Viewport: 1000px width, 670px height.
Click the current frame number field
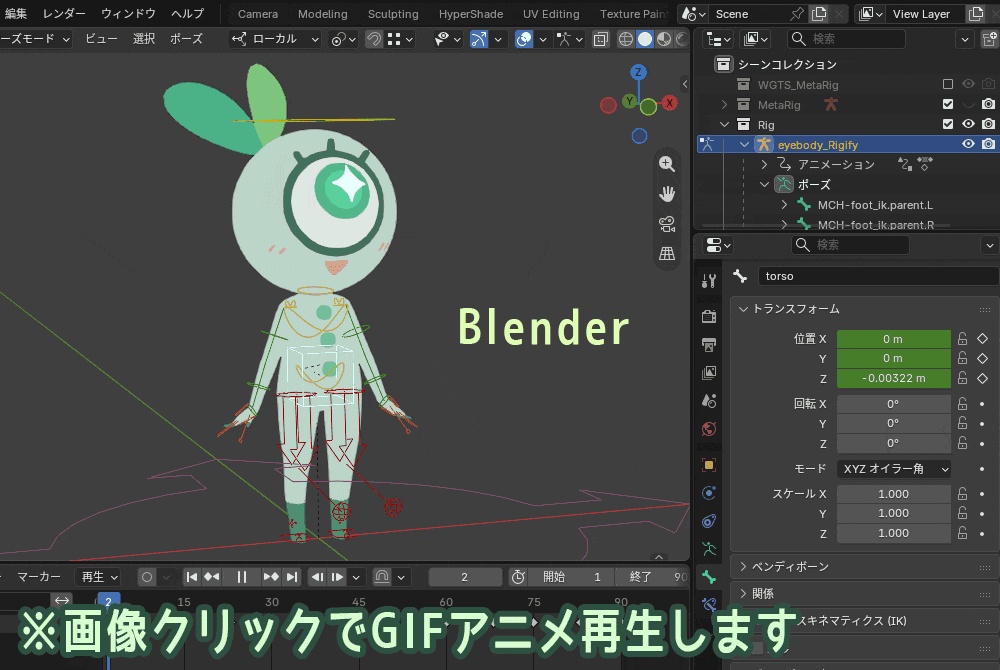[x=464, y=577]
